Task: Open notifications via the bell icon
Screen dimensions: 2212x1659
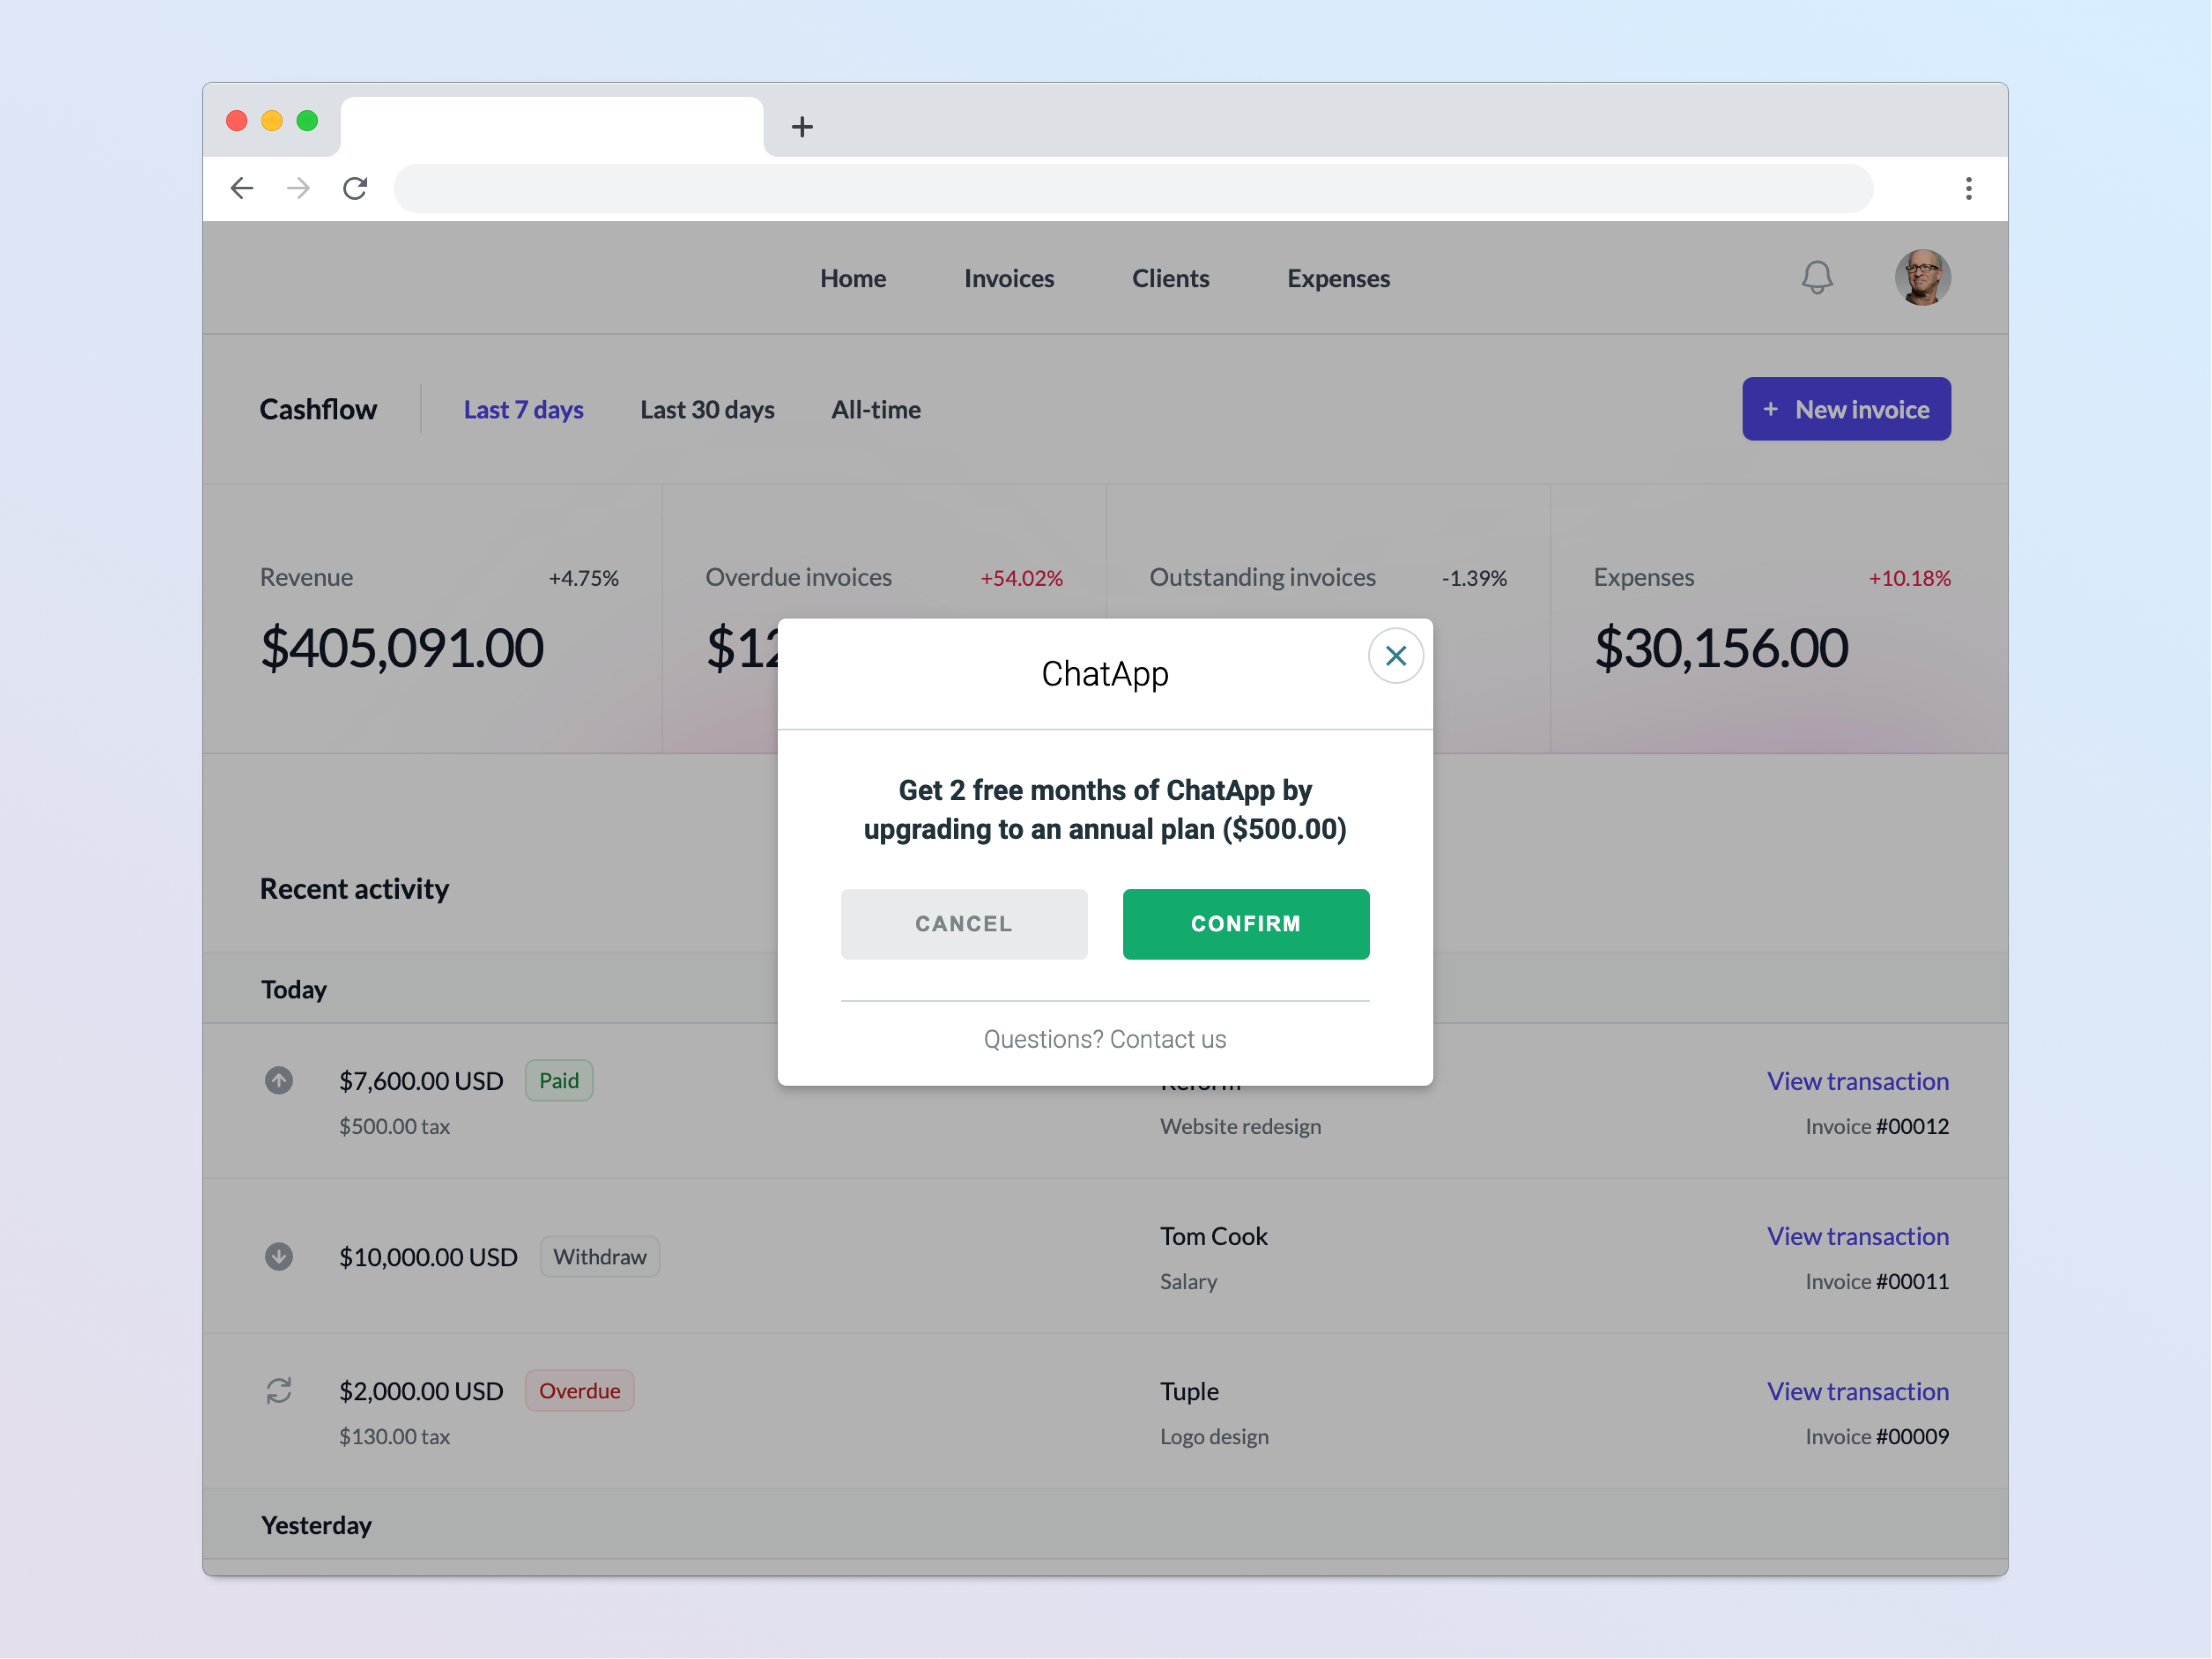Action: click(1818, 278)
